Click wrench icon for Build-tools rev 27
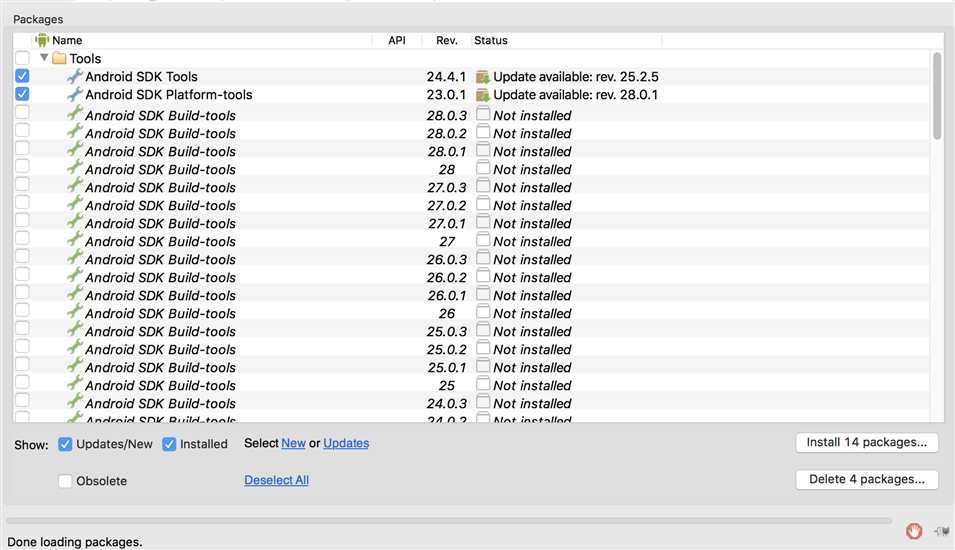 coord(75,239)
